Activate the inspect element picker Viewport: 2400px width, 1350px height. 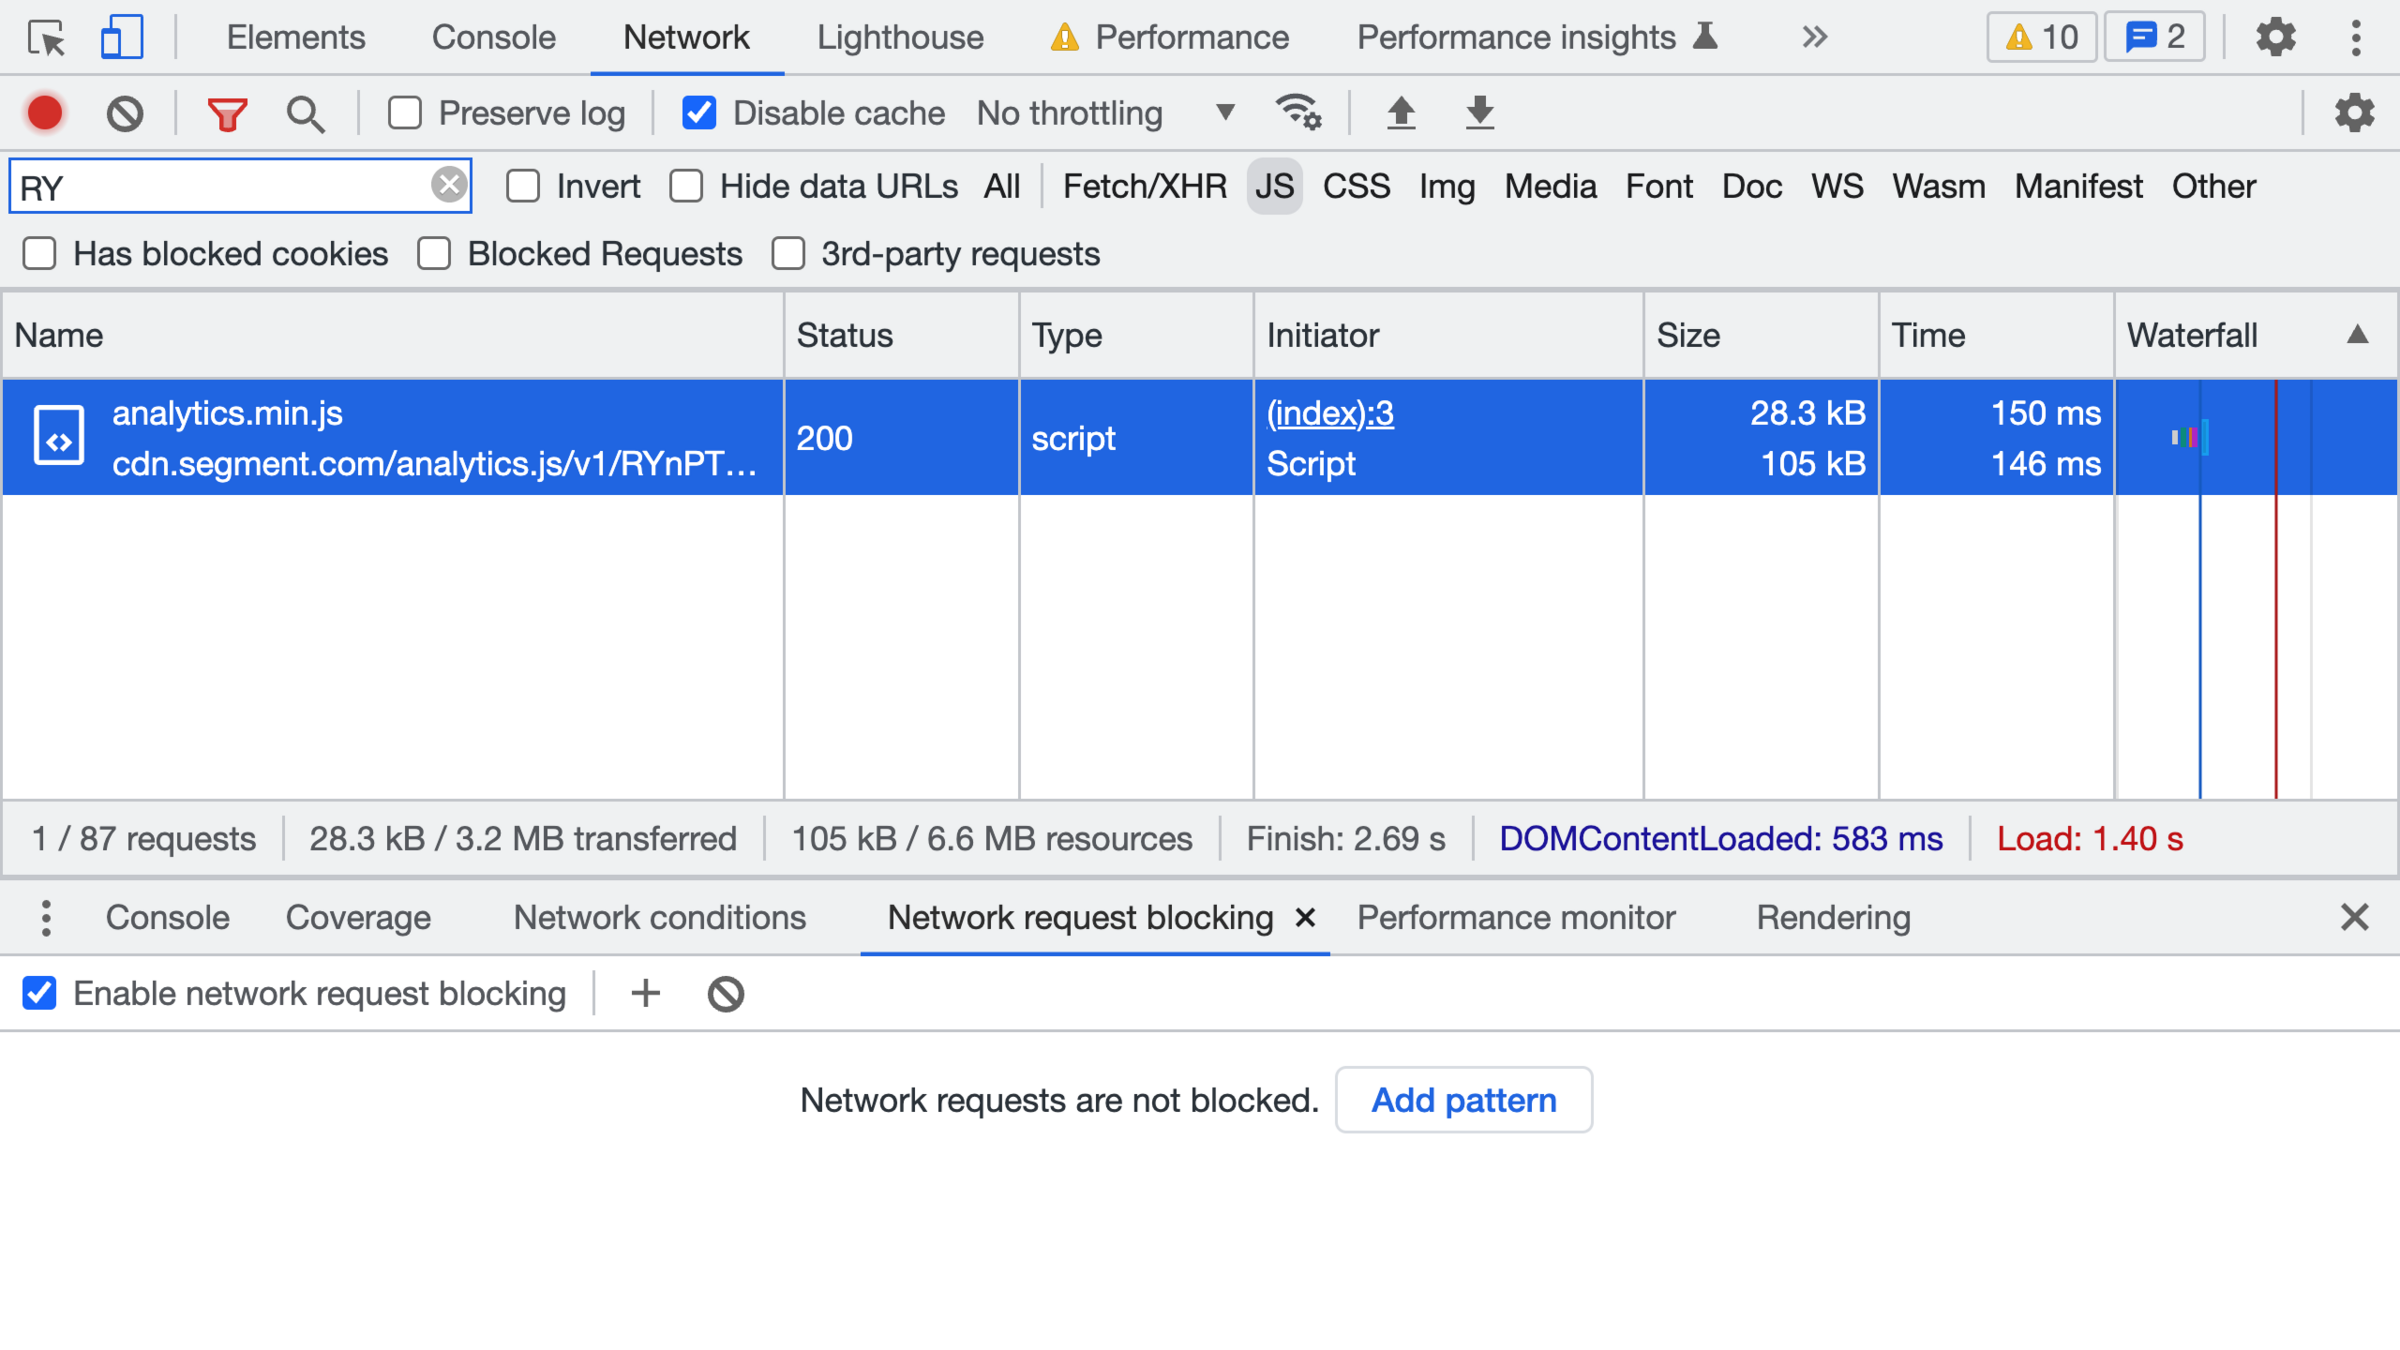(47, 38)
